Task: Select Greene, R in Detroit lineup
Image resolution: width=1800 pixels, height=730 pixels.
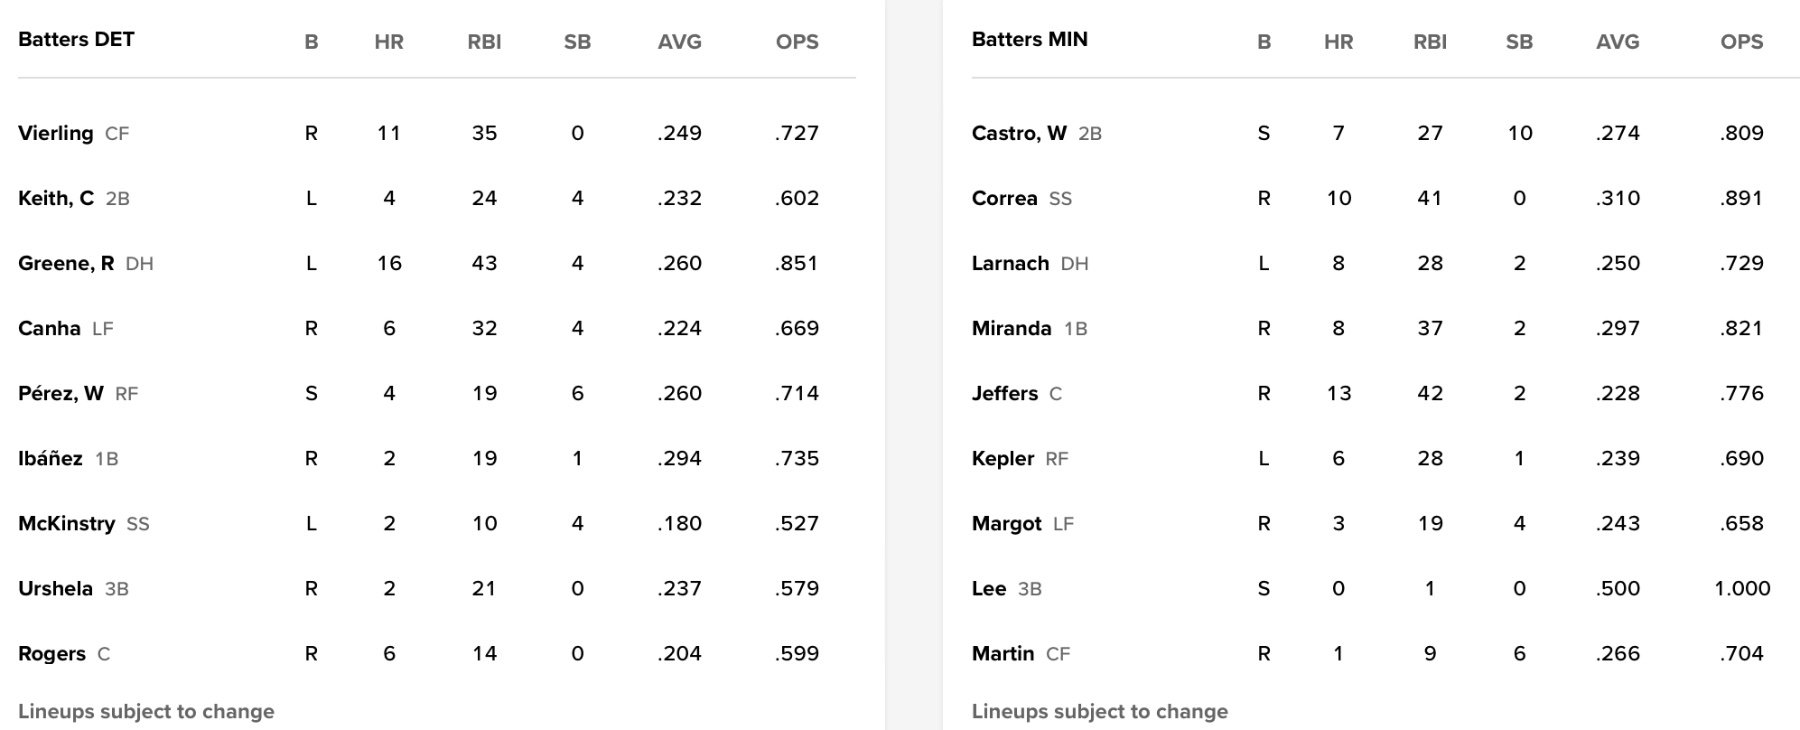Action: (x=66, y=263)
